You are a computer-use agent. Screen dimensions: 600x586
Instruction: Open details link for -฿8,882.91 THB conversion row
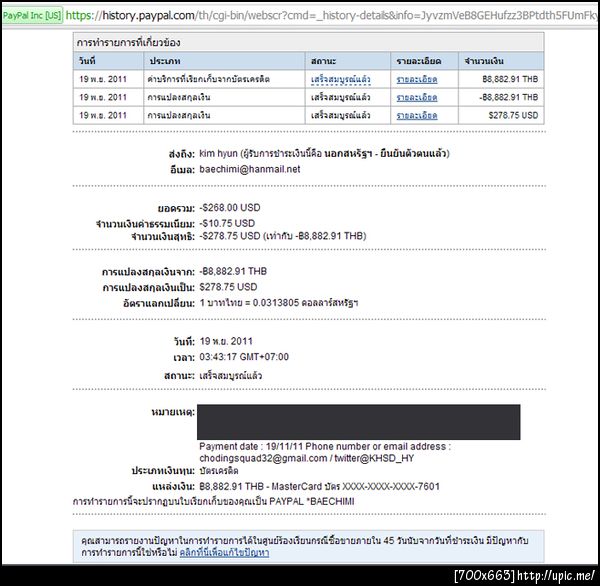point(417,97)
